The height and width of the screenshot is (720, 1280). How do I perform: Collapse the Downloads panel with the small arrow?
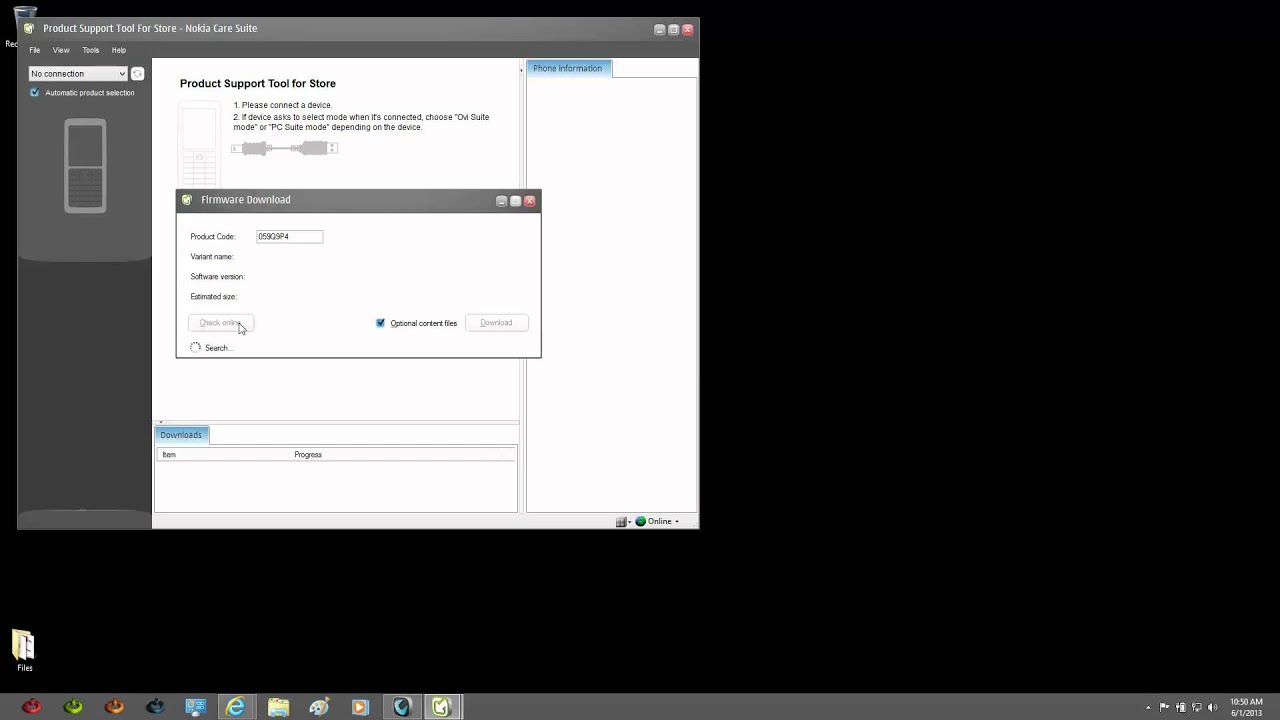pyautogui.click(x=161, y=422)
